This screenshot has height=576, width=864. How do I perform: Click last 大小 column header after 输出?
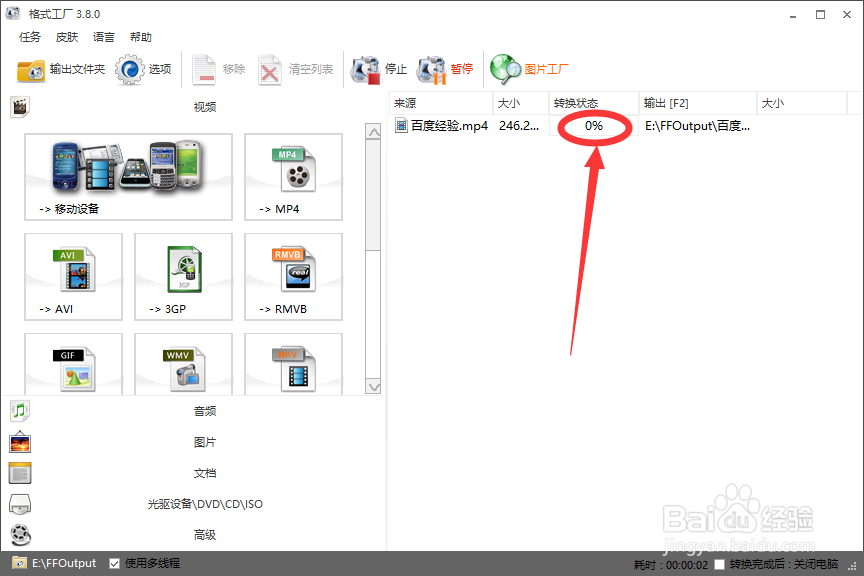point(802,103)
